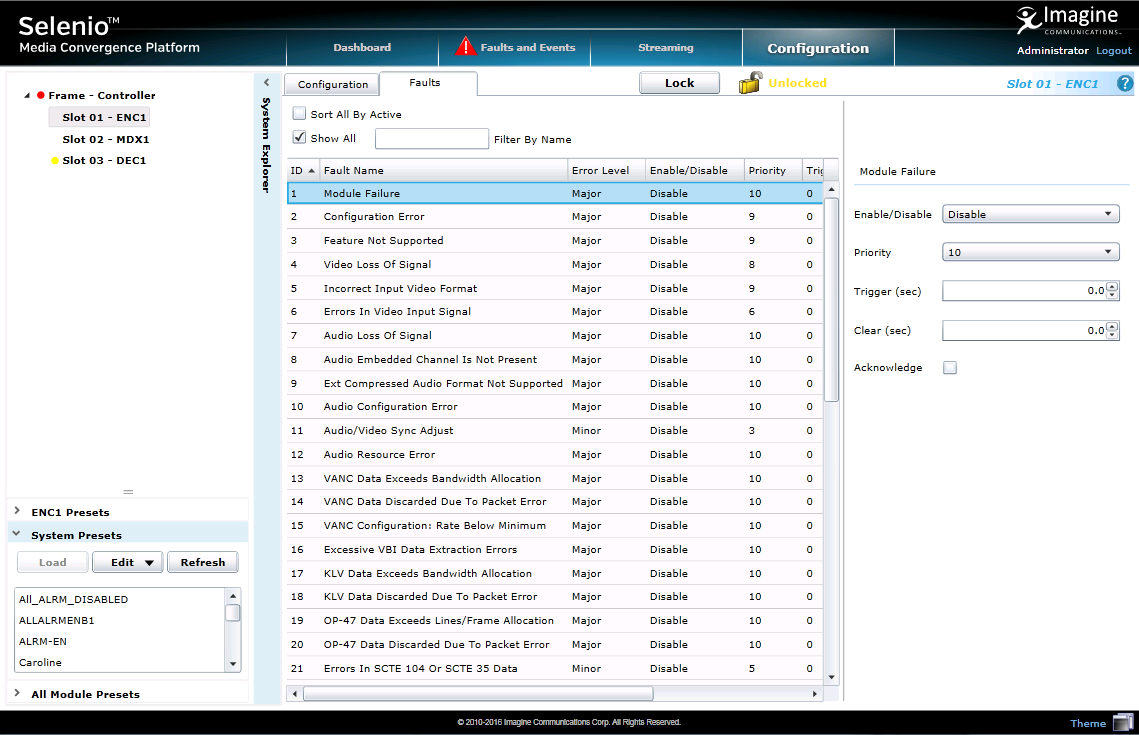Expand the ENC1 Presets section
Viewport: 1139px width, 735px height.
point(17,511)
